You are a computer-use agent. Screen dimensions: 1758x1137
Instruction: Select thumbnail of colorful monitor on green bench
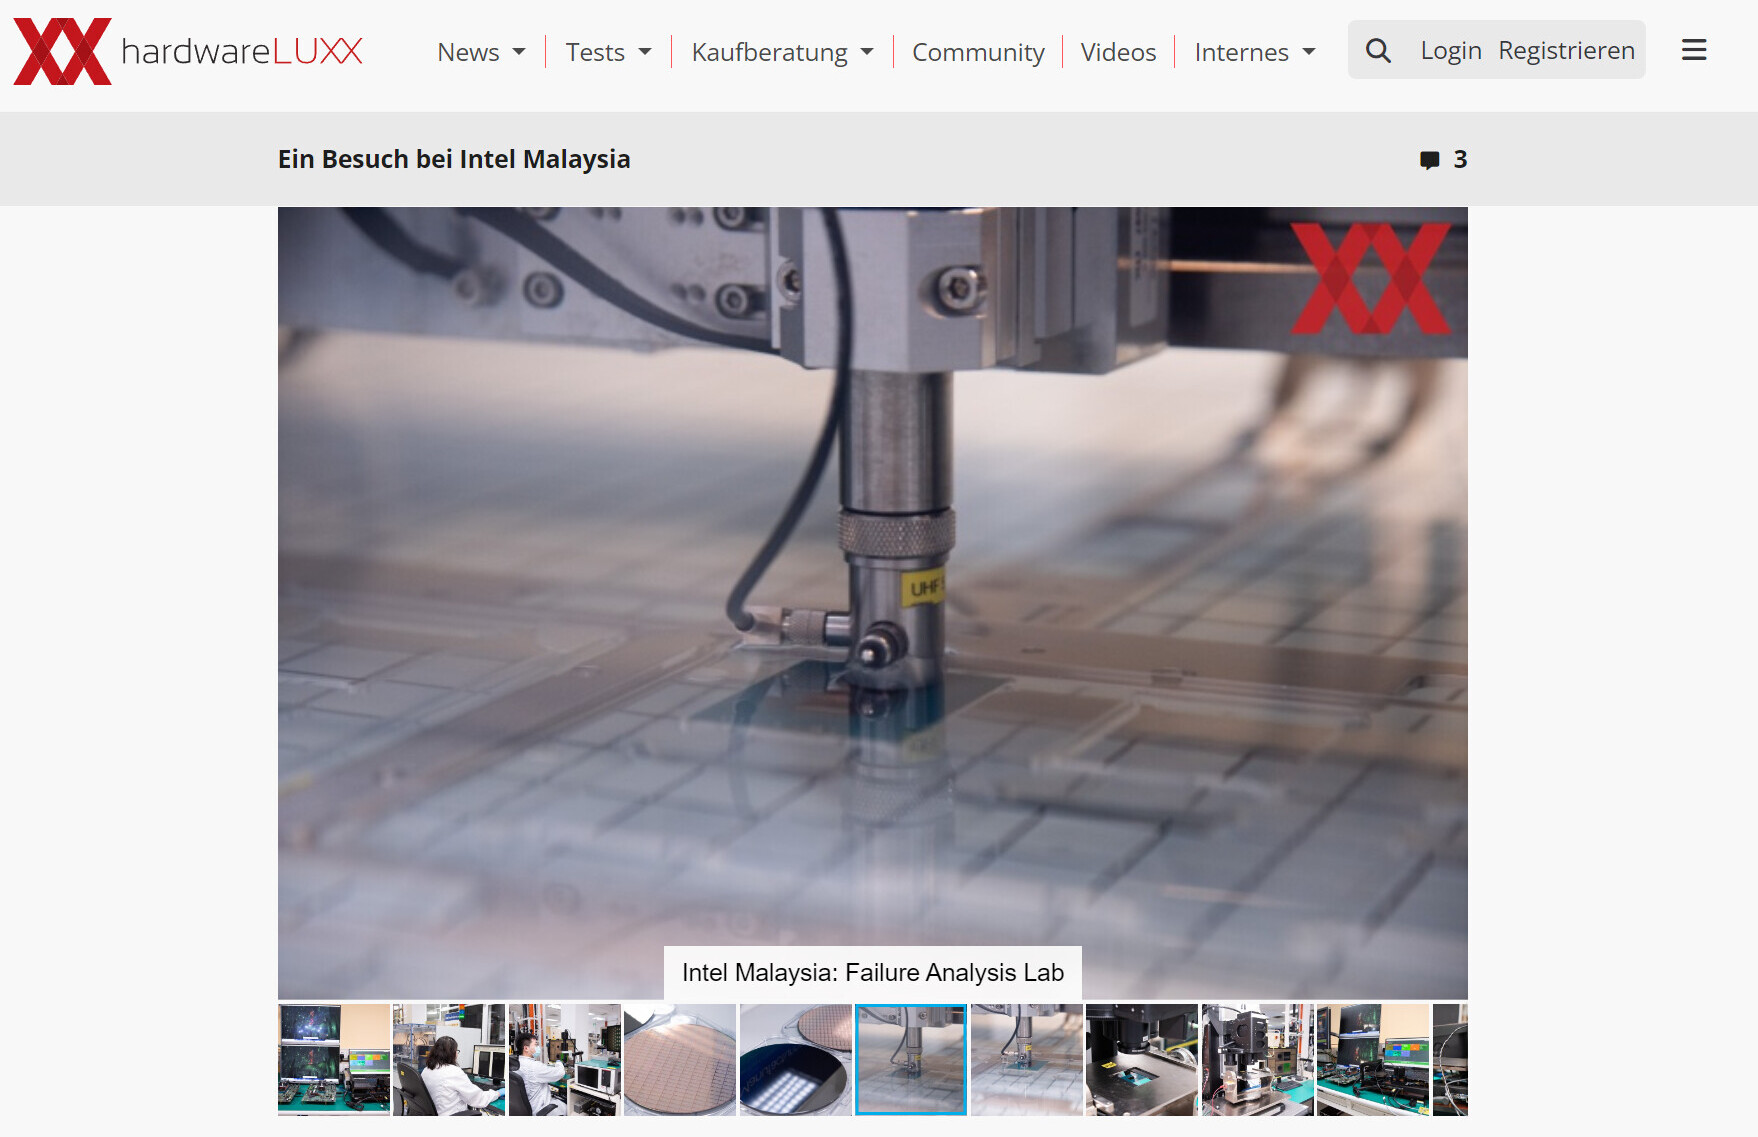(x=1373, y=1060)
